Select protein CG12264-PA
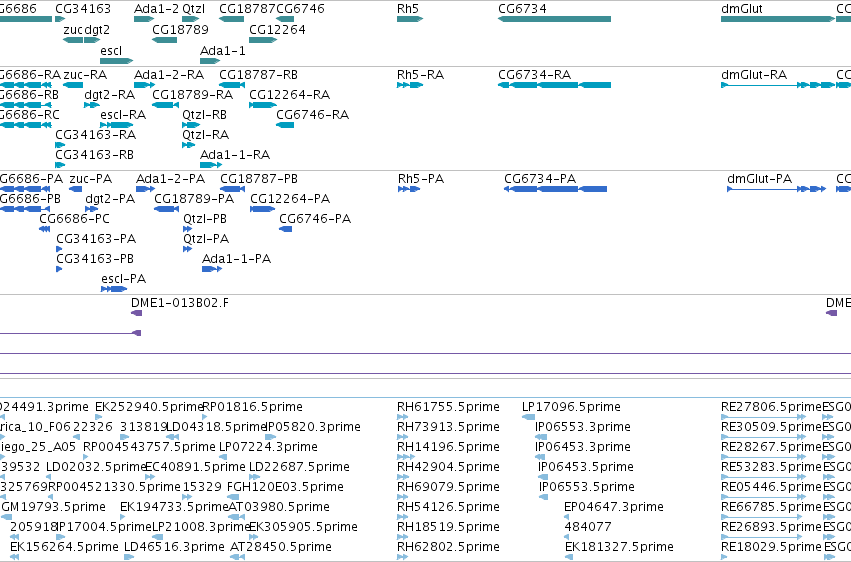This screenshot has height=562, width=851. click(262, 209)
